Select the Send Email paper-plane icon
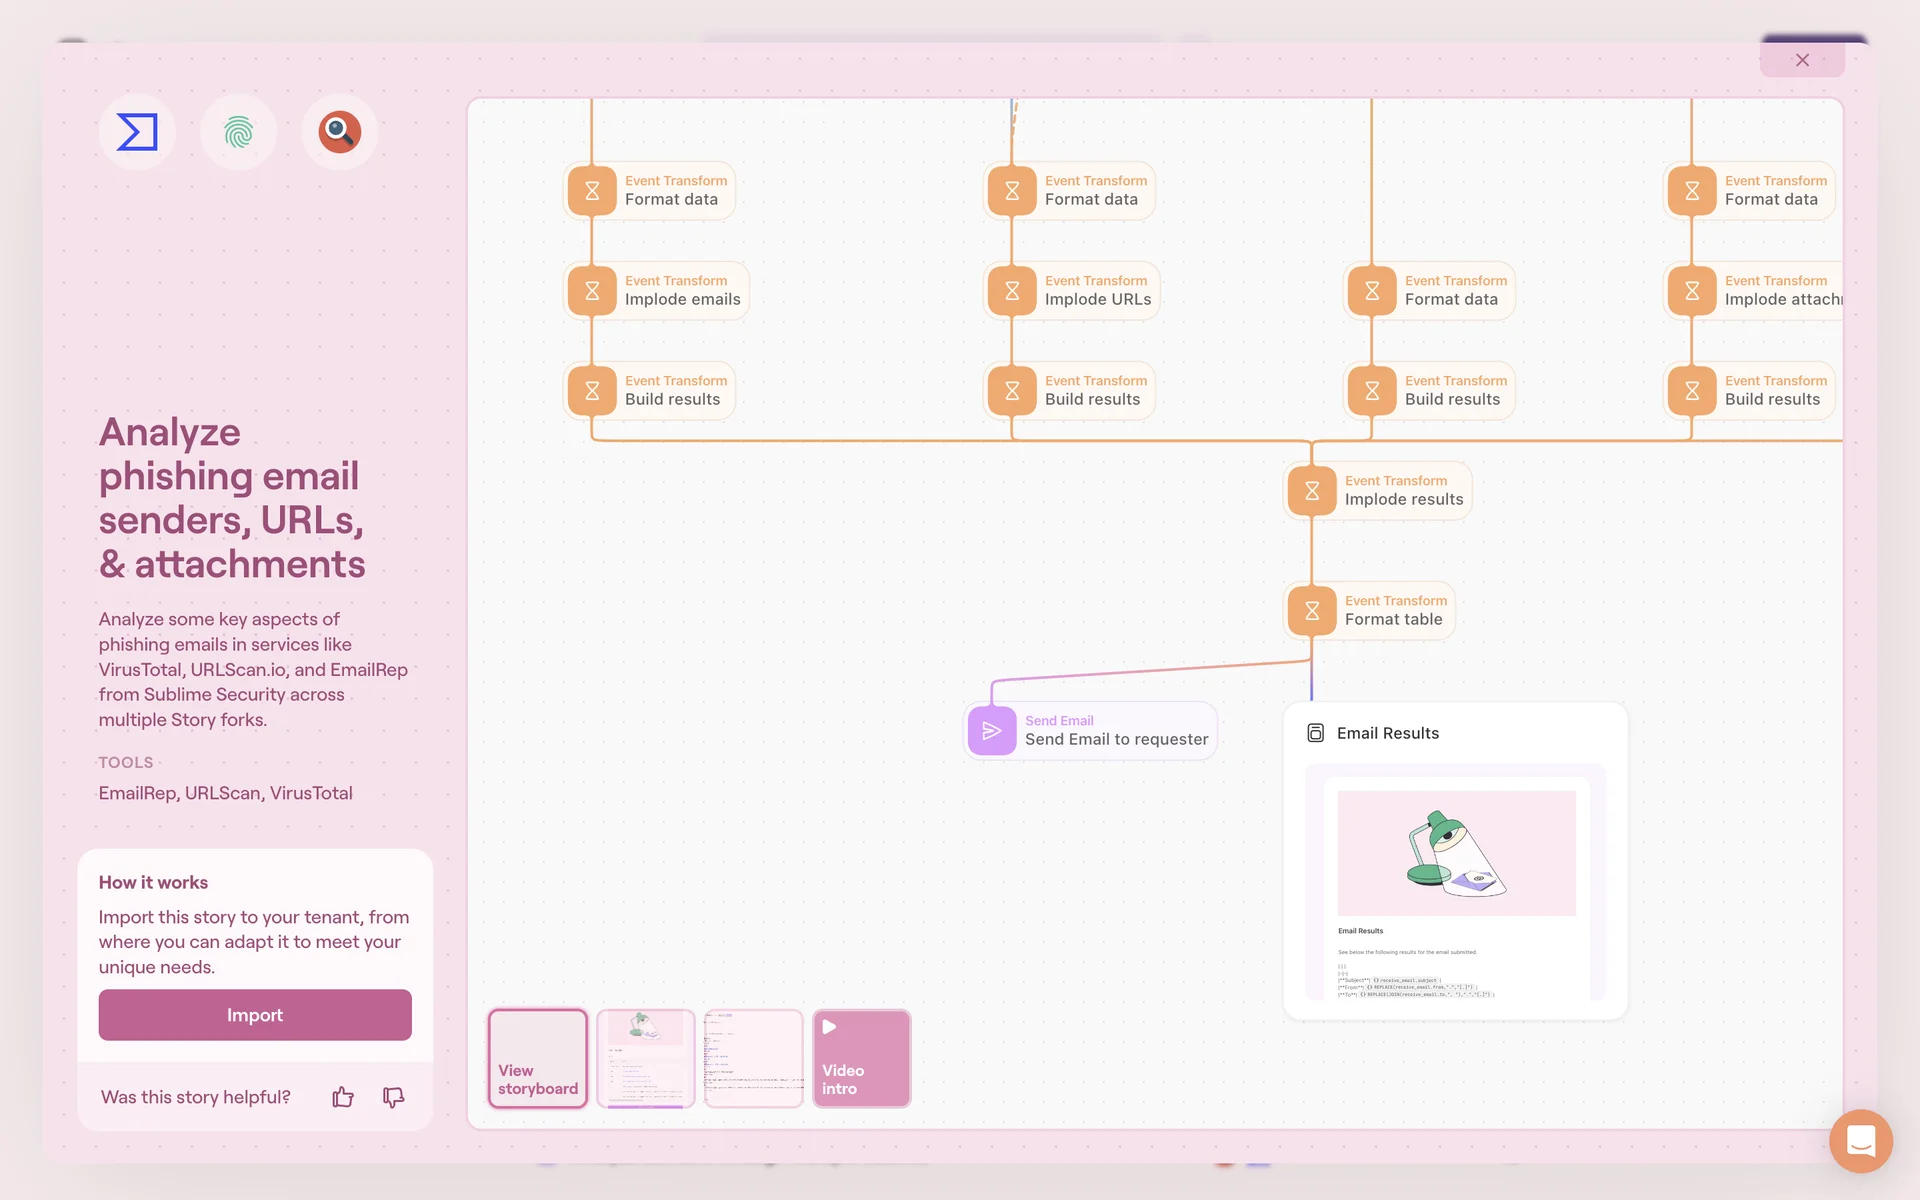The height and width of the screenshot is (1200, 1920). click(x=992, y=731)
